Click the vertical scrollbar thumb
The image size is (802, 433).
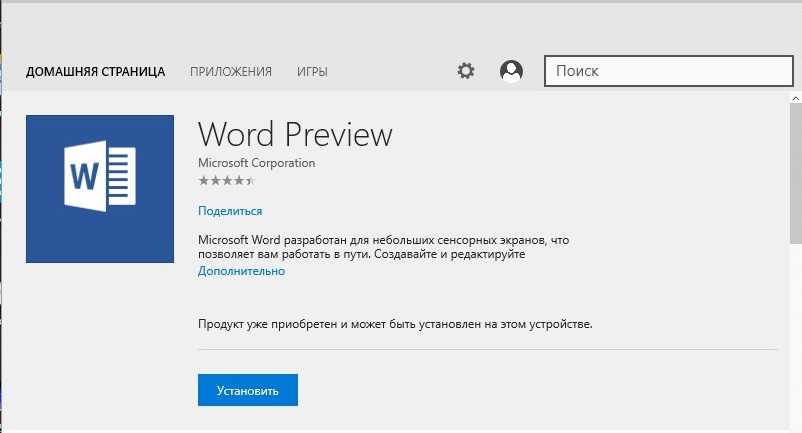click(x=795, y=174)
